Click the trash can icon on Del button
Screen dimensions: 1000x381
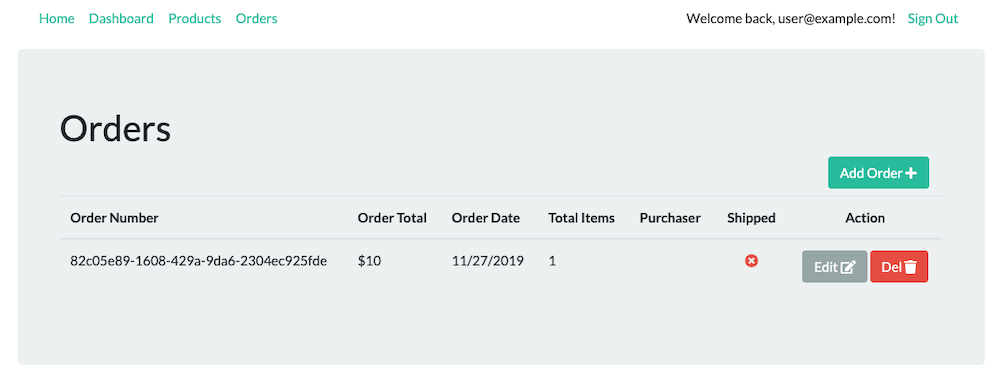[910, 267]
